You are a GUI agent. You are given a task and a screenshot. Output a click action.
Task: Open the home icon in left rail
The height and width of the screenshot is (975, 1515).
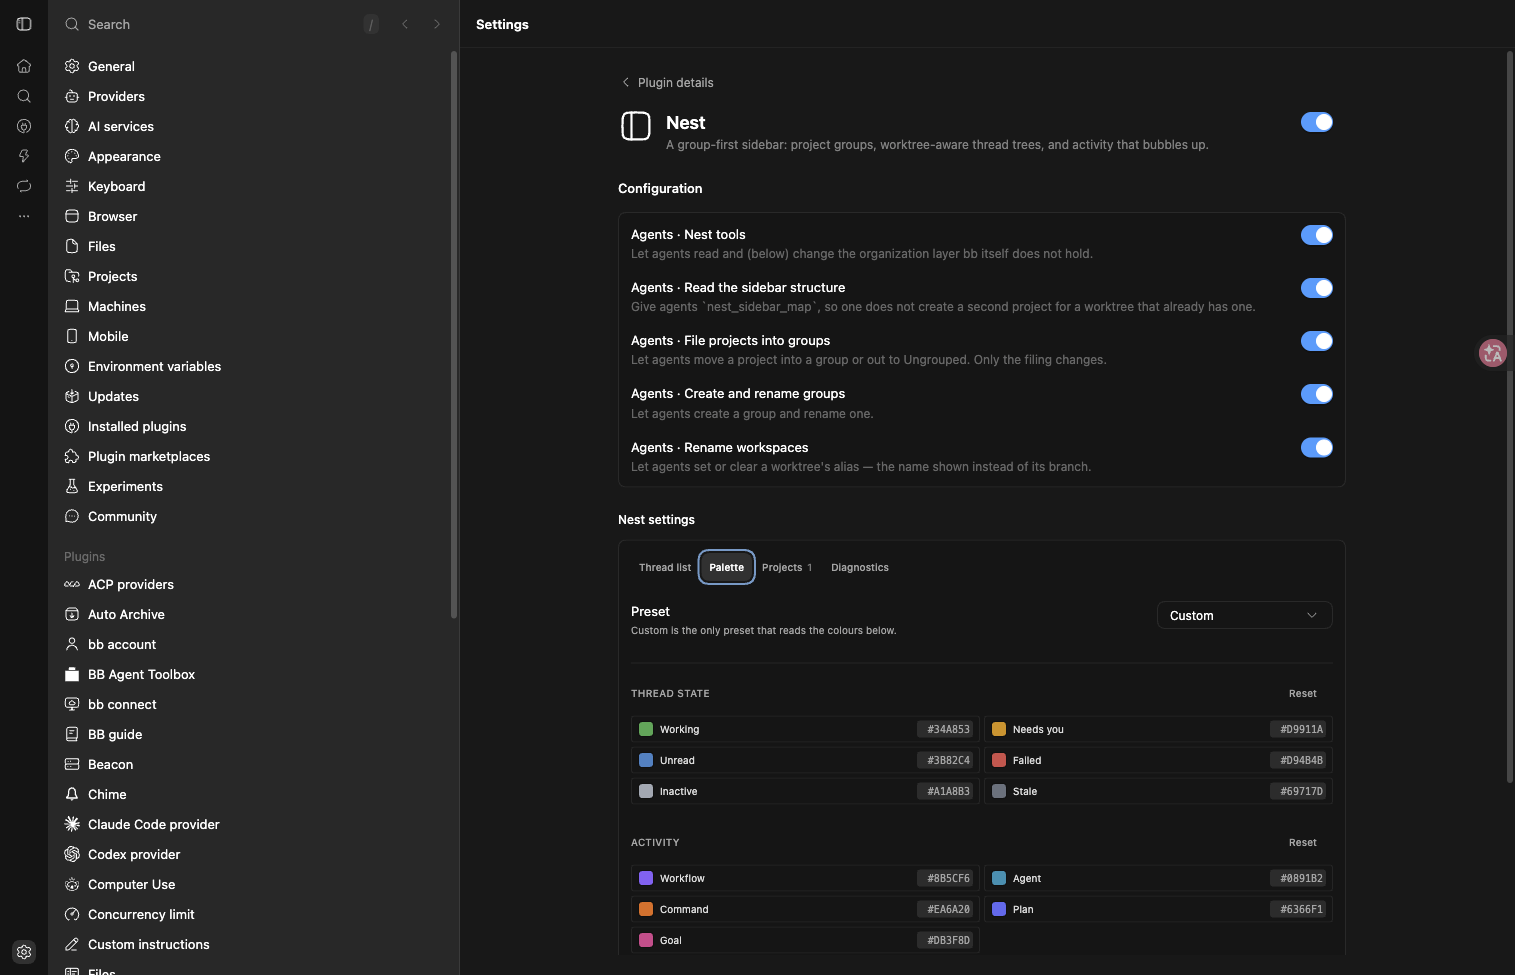24,66
